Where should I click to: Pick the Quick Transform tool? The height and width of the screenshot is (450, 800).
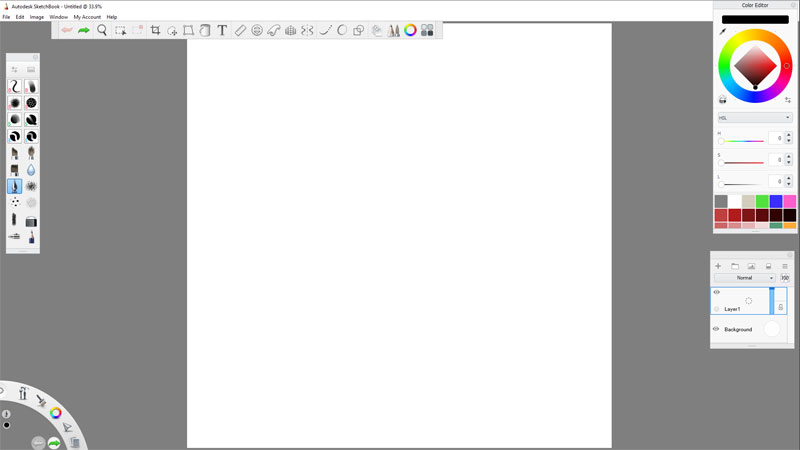(172, 31)
